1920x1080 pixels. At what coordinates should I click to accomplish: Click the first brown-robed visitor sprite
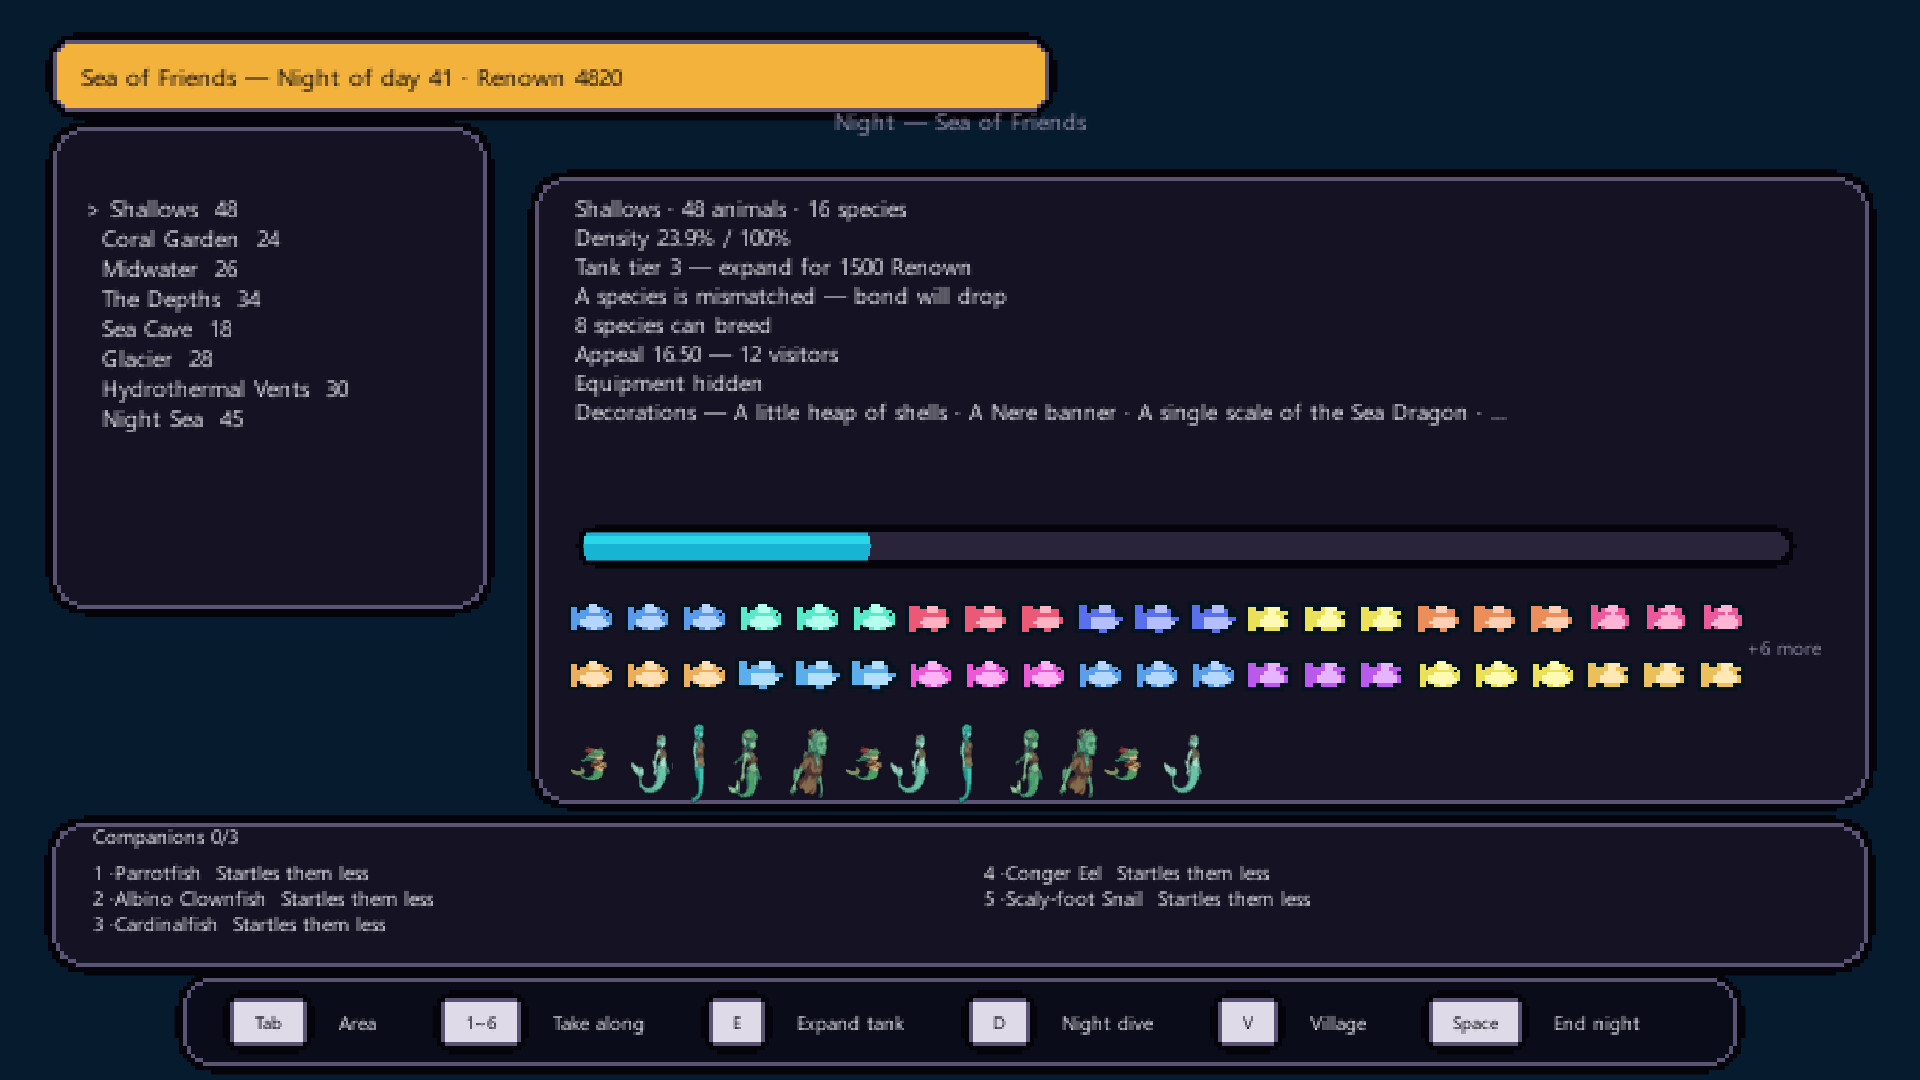coord(810,763)
